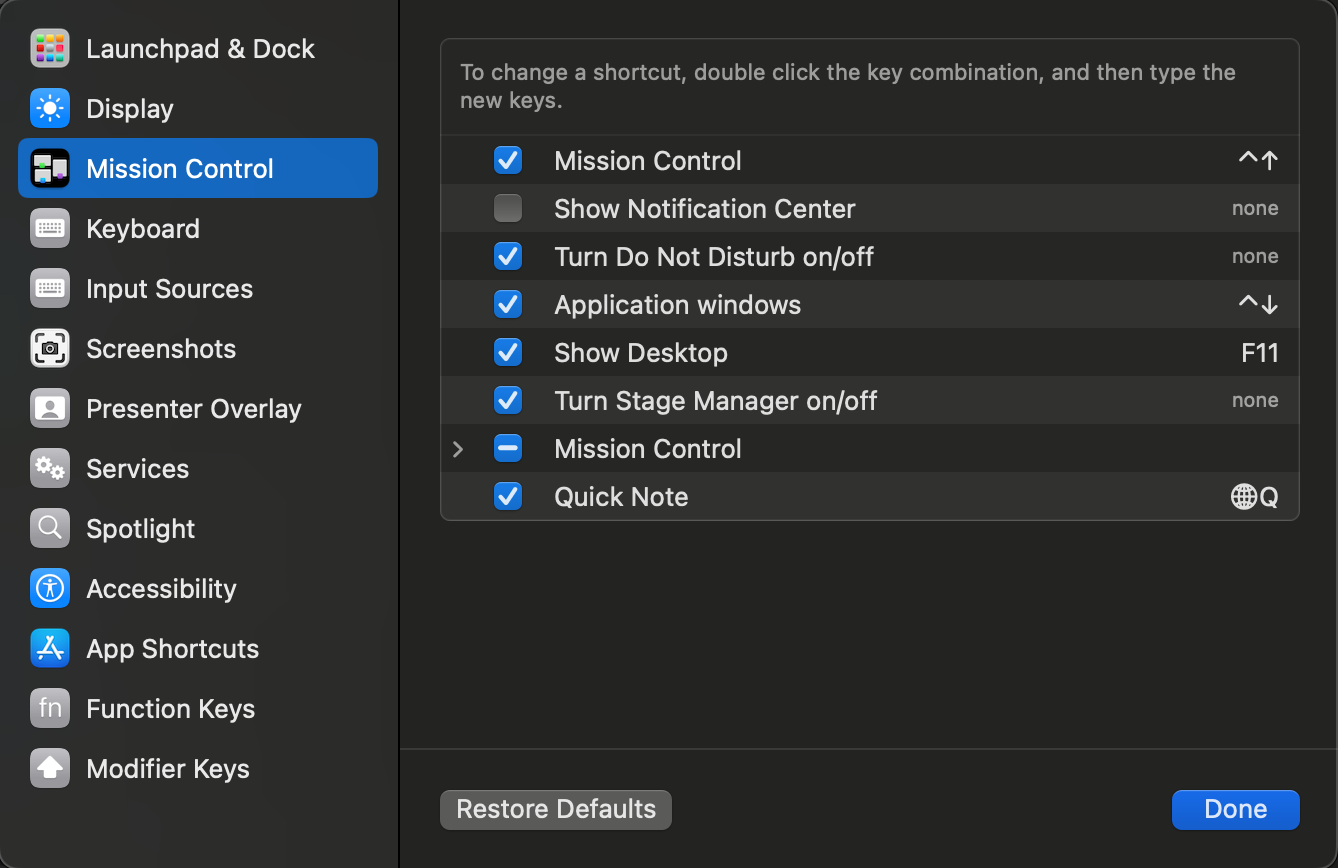The width and height of the screenshot is (1338, 868).
Task: Select the F11 shortcut for Show Desktop
Action: click(x=1261, y=352)
